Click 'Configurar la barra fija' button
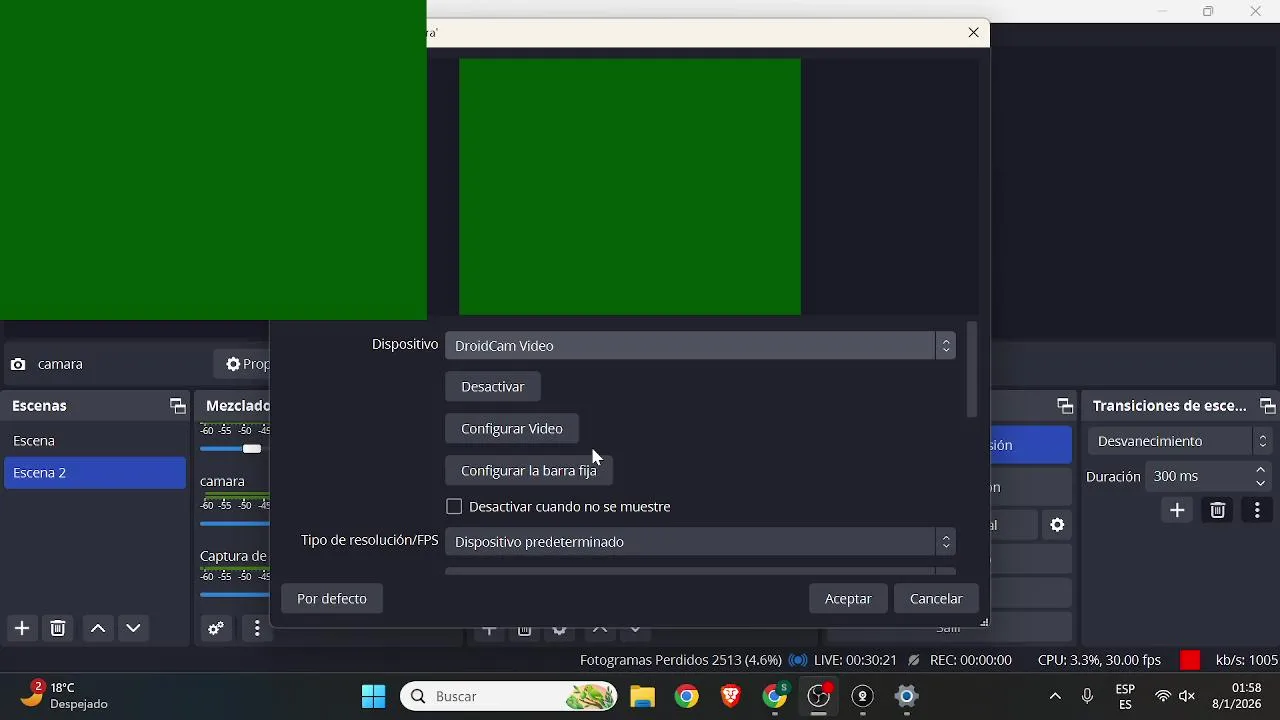The width and height of the screenshot is (1280, 720). tap(529, 470)
